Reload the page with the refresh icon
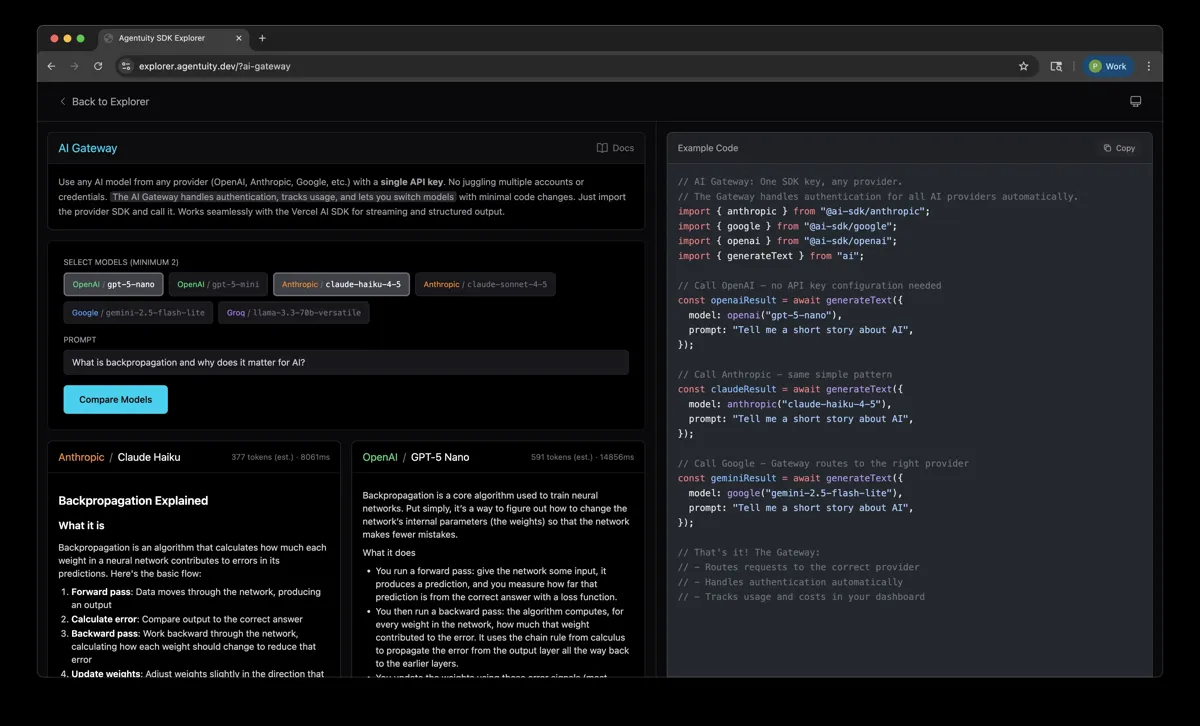Viewport: 1200px width, 726px height. pos(97,66)
